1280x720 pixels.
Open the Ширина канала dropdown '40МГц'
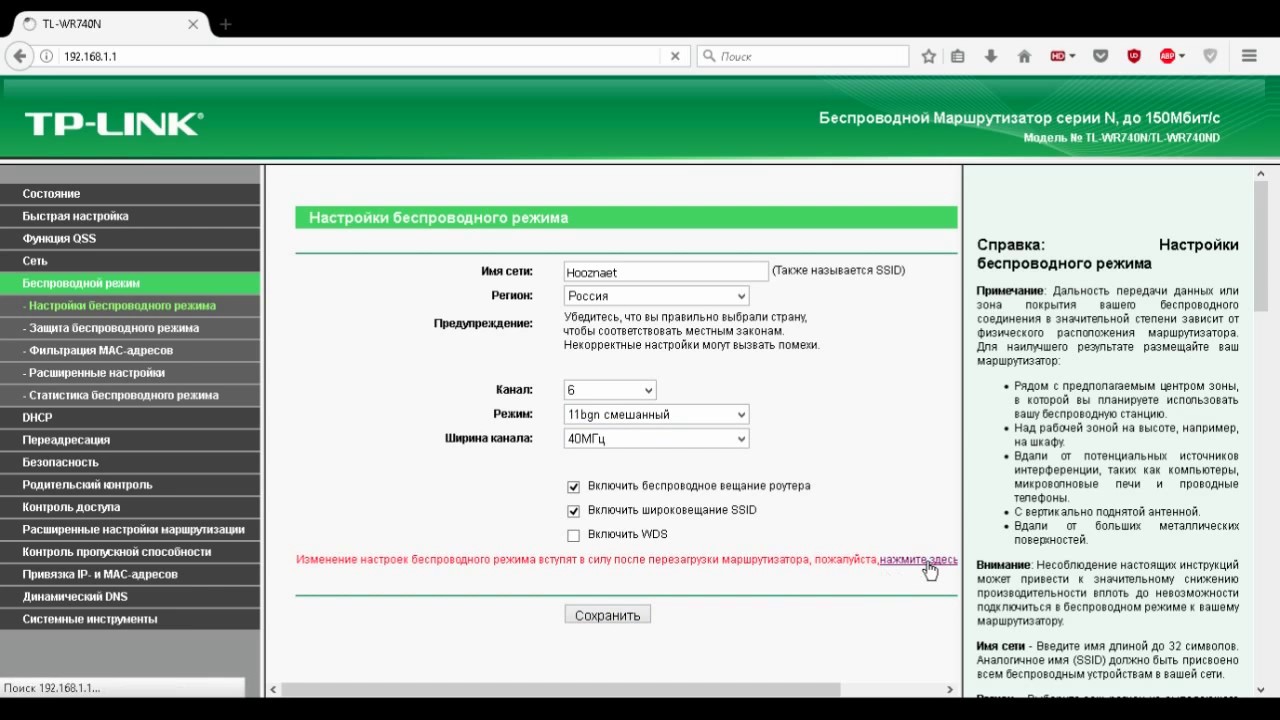pyautogui.click(x=656, y=438)
